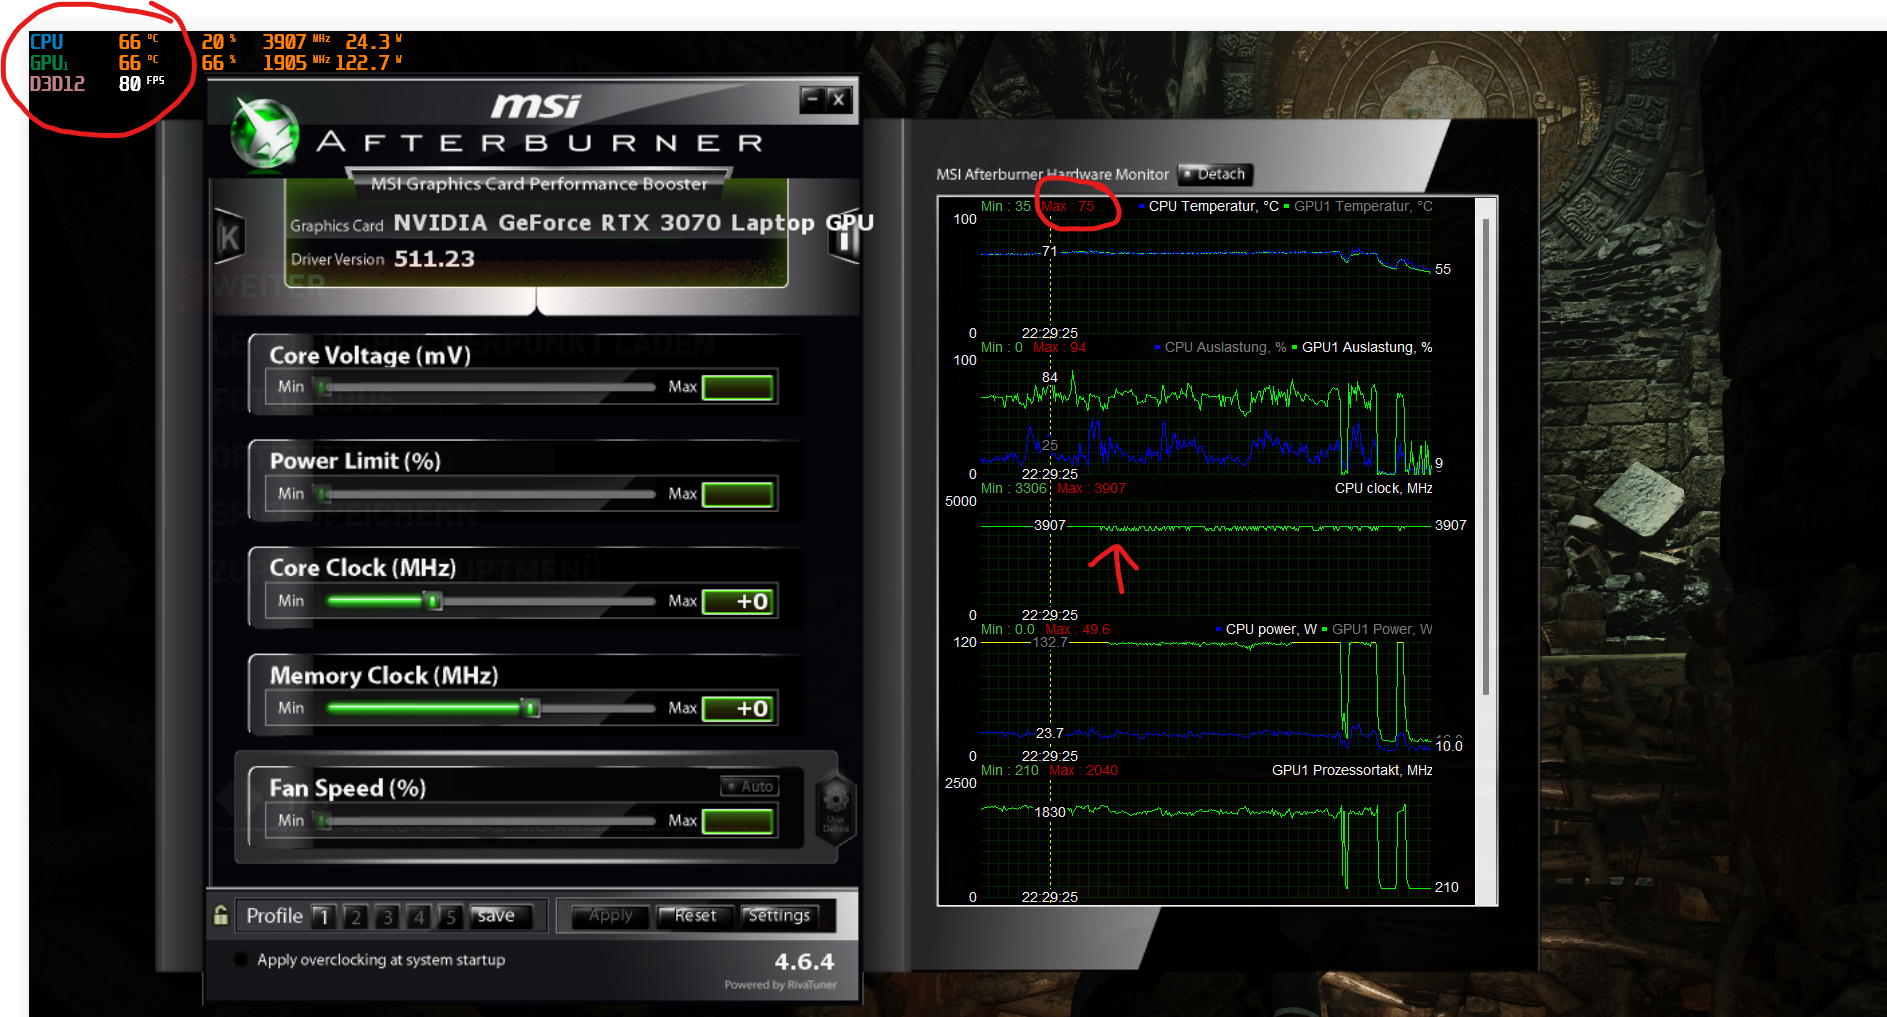Click the CPU Temperatur graph legend
The height and width of the screenshot is (1017, 1887).
coord(1208,206)
